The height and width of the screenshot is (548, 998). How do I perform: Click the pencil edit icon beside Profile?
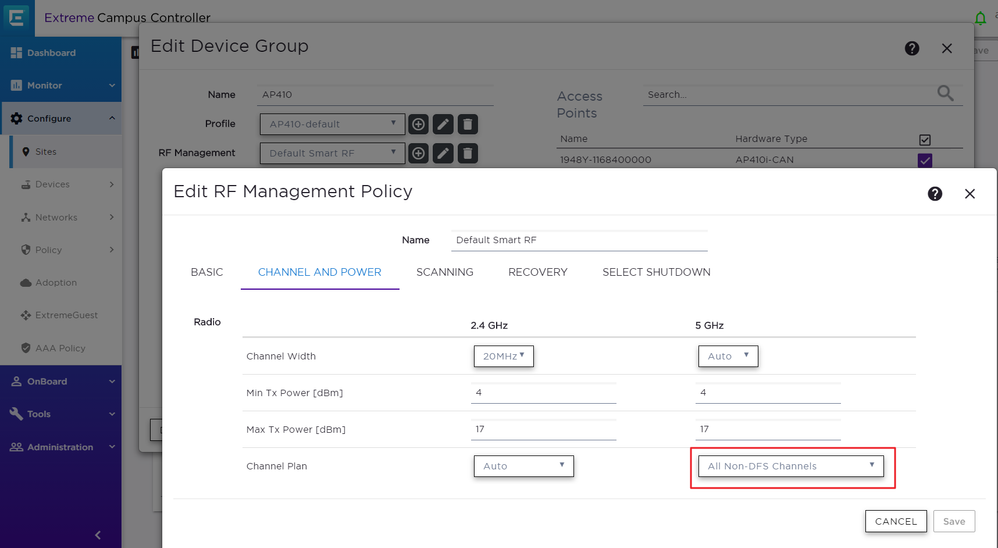click(x=443, y=124)
